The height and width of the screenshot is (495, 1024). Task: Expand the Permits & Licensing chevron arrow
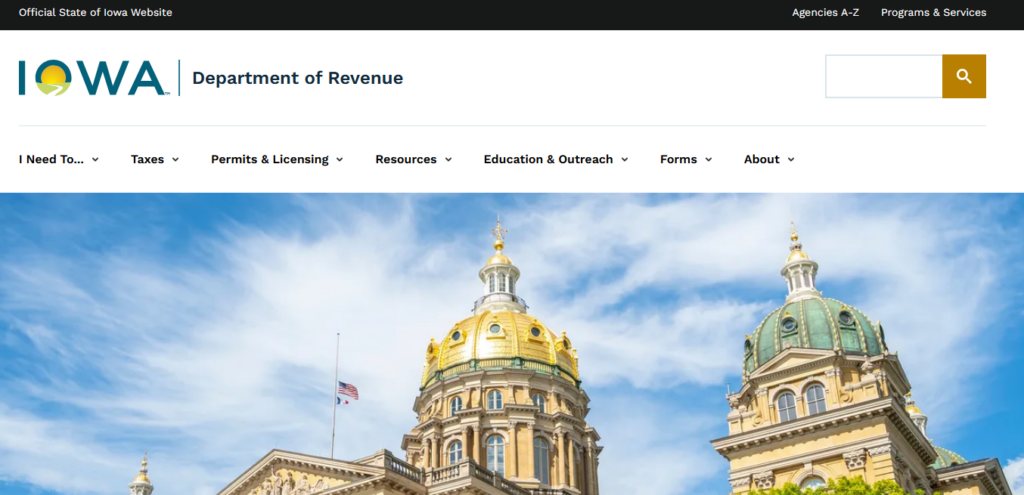coord(339,160)
